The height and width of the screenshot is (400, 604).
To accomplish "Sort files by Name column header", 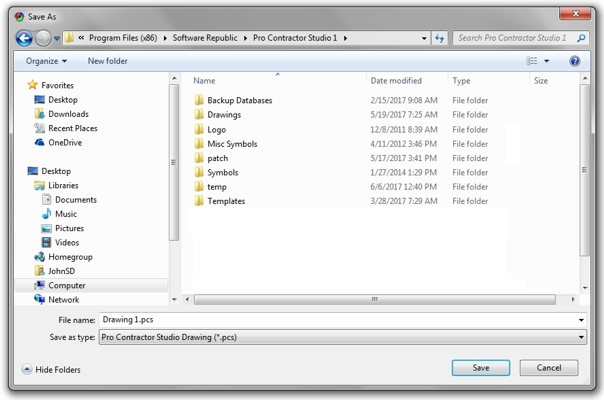I will (x=204, y=80).
